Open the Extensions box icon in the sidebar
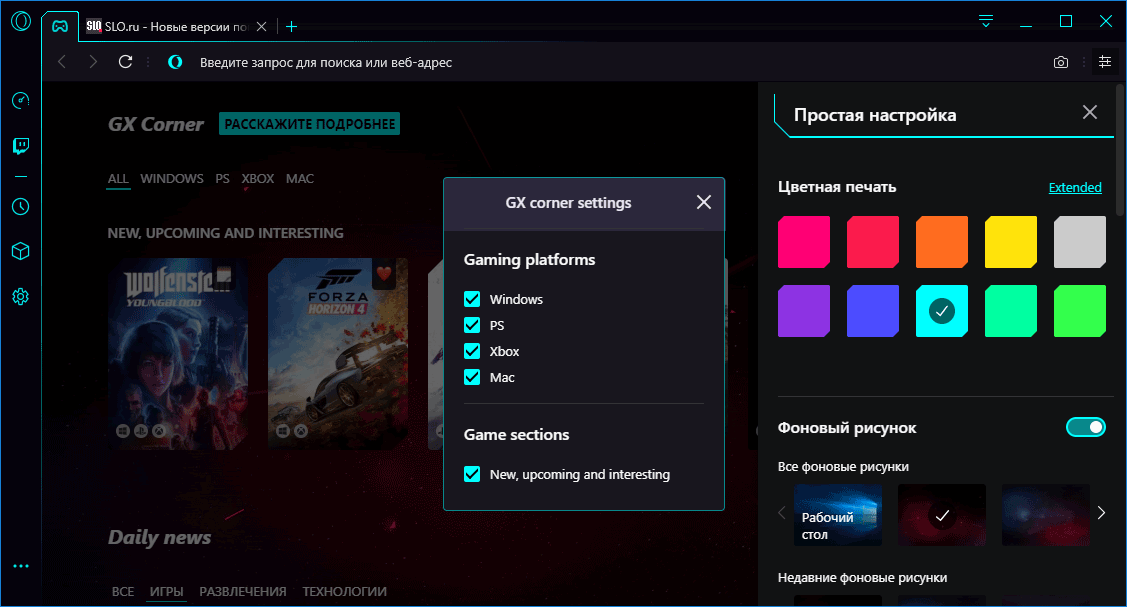The height and width of the screenshot is (607, 1127). point(20,251)
